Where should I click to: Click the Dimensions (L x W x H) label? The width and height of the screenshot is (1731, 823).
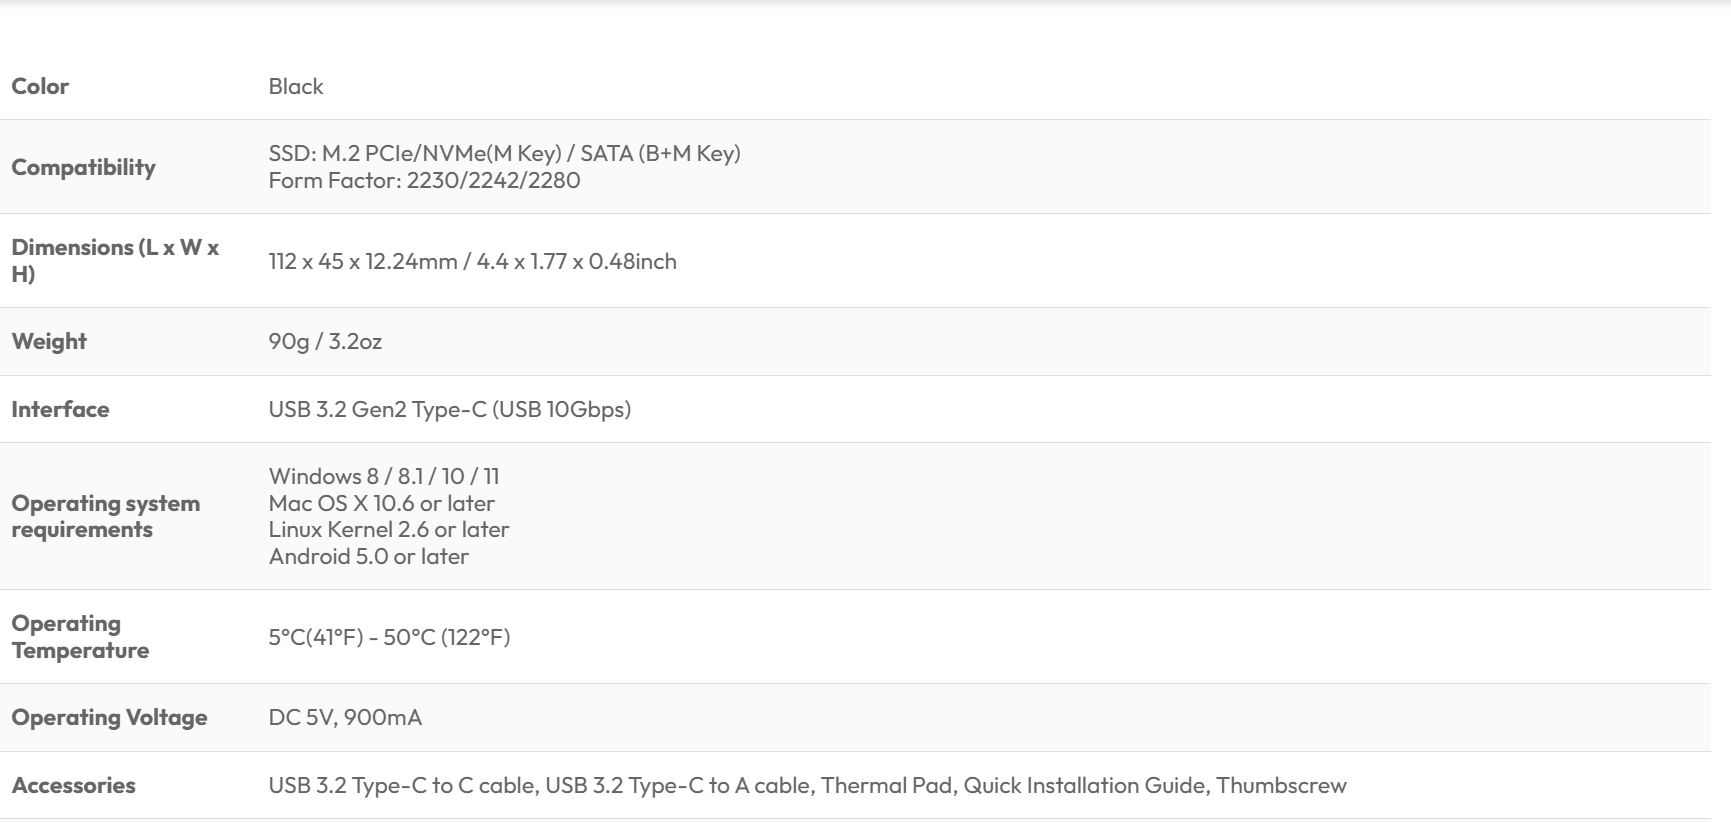(115, 260)
